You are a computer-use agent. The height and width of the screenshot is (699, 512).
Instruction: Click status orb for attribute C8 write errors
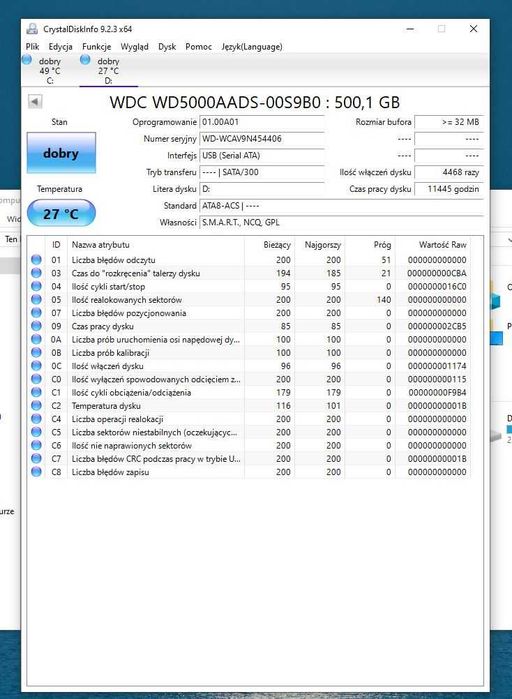pyautogui.click(x=36, y=472)
